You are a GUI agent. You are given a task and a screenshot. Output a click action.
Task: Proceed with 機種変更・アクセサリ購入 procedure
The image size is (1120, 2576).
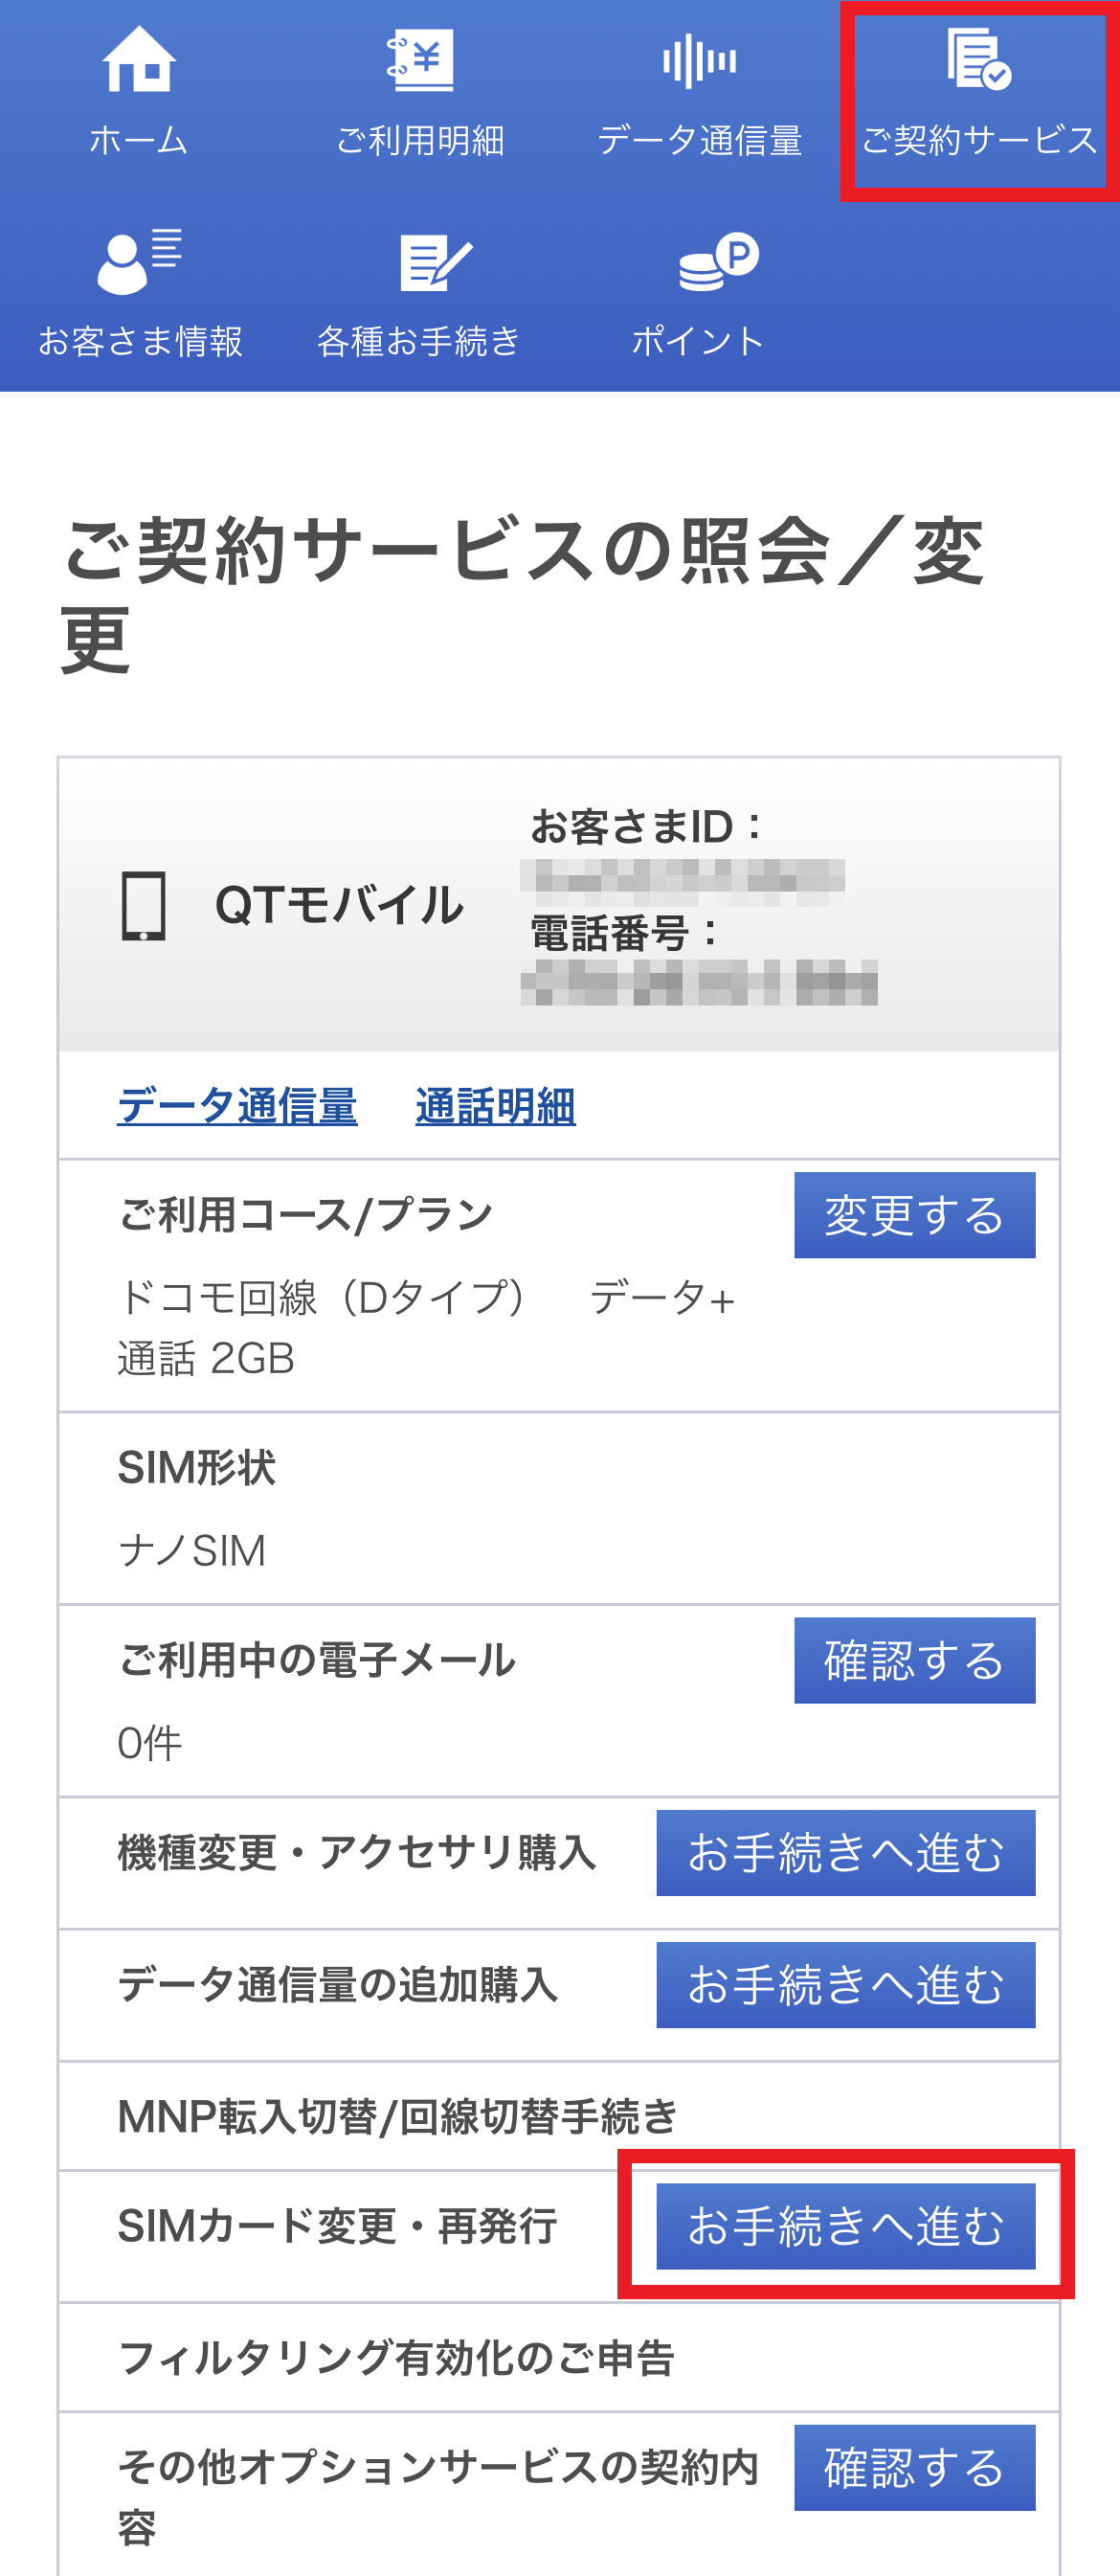pyautogui.click(x=845, y=1853)
